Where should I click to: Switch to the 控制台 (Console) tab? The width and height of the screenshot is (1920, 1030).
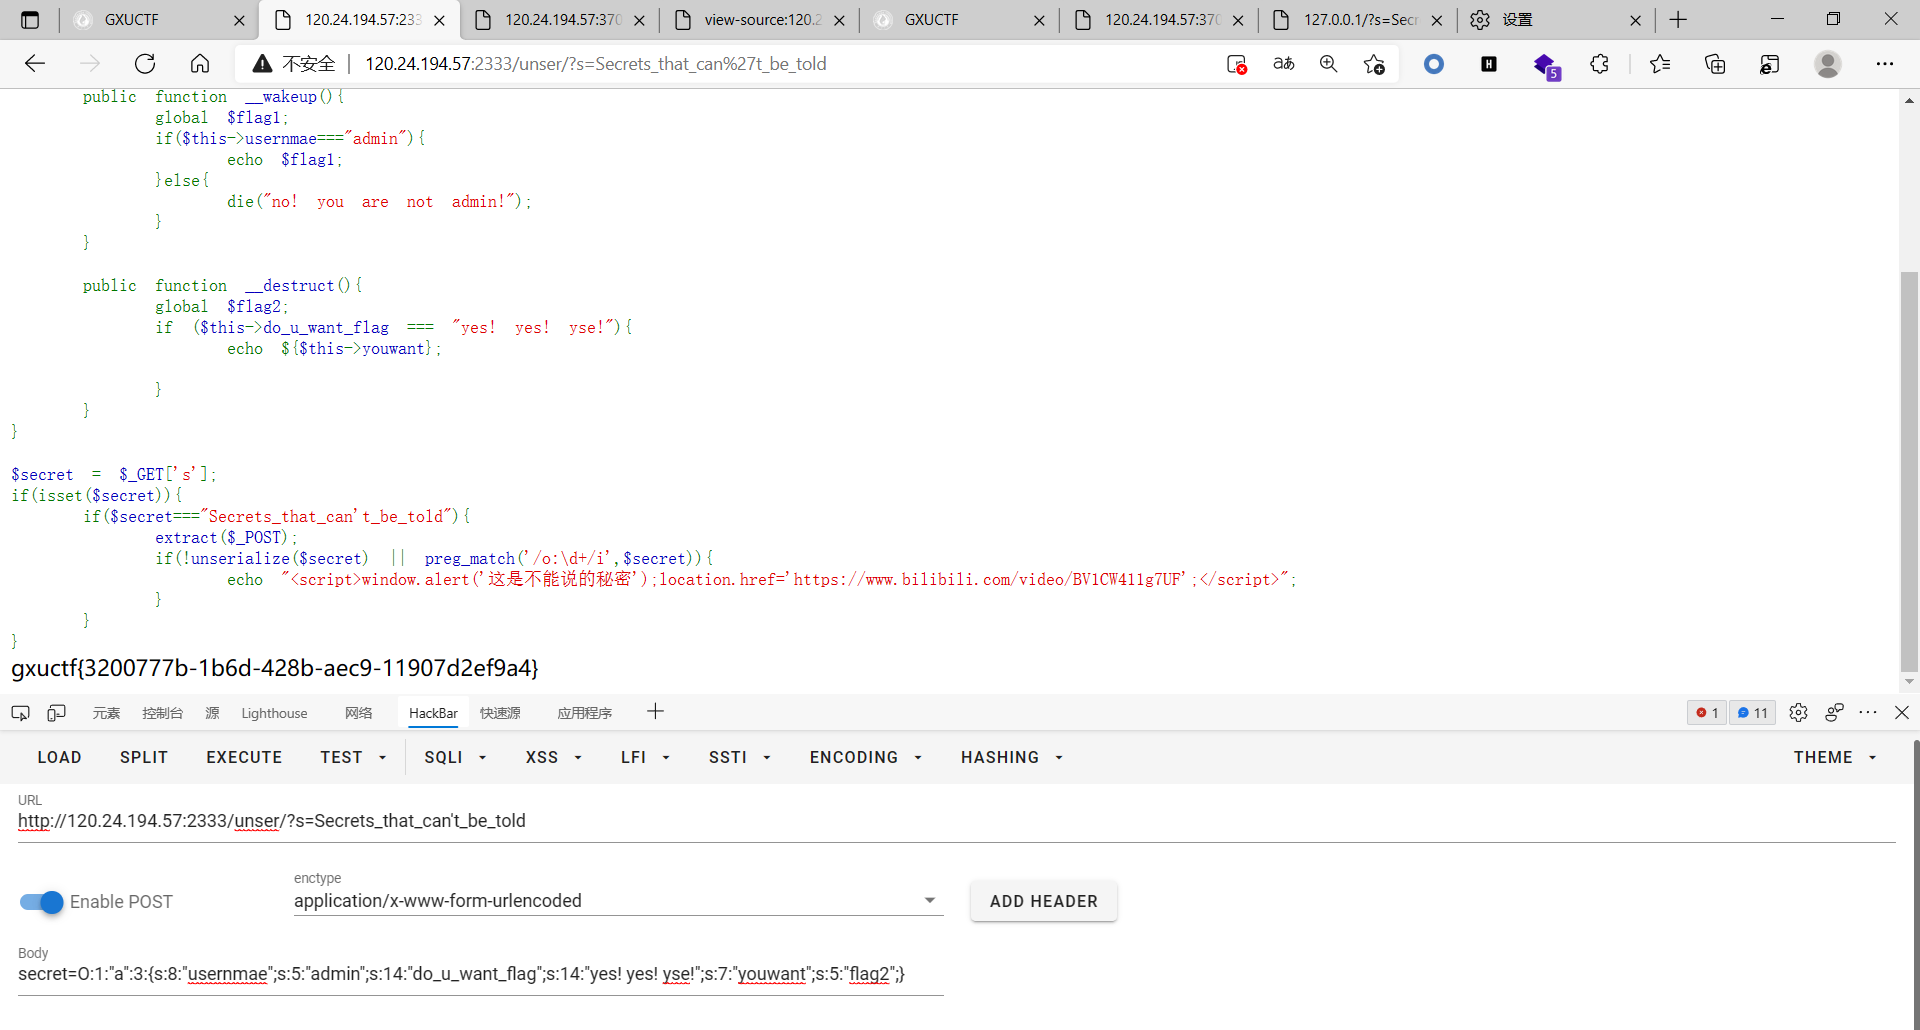pos(162,713)
